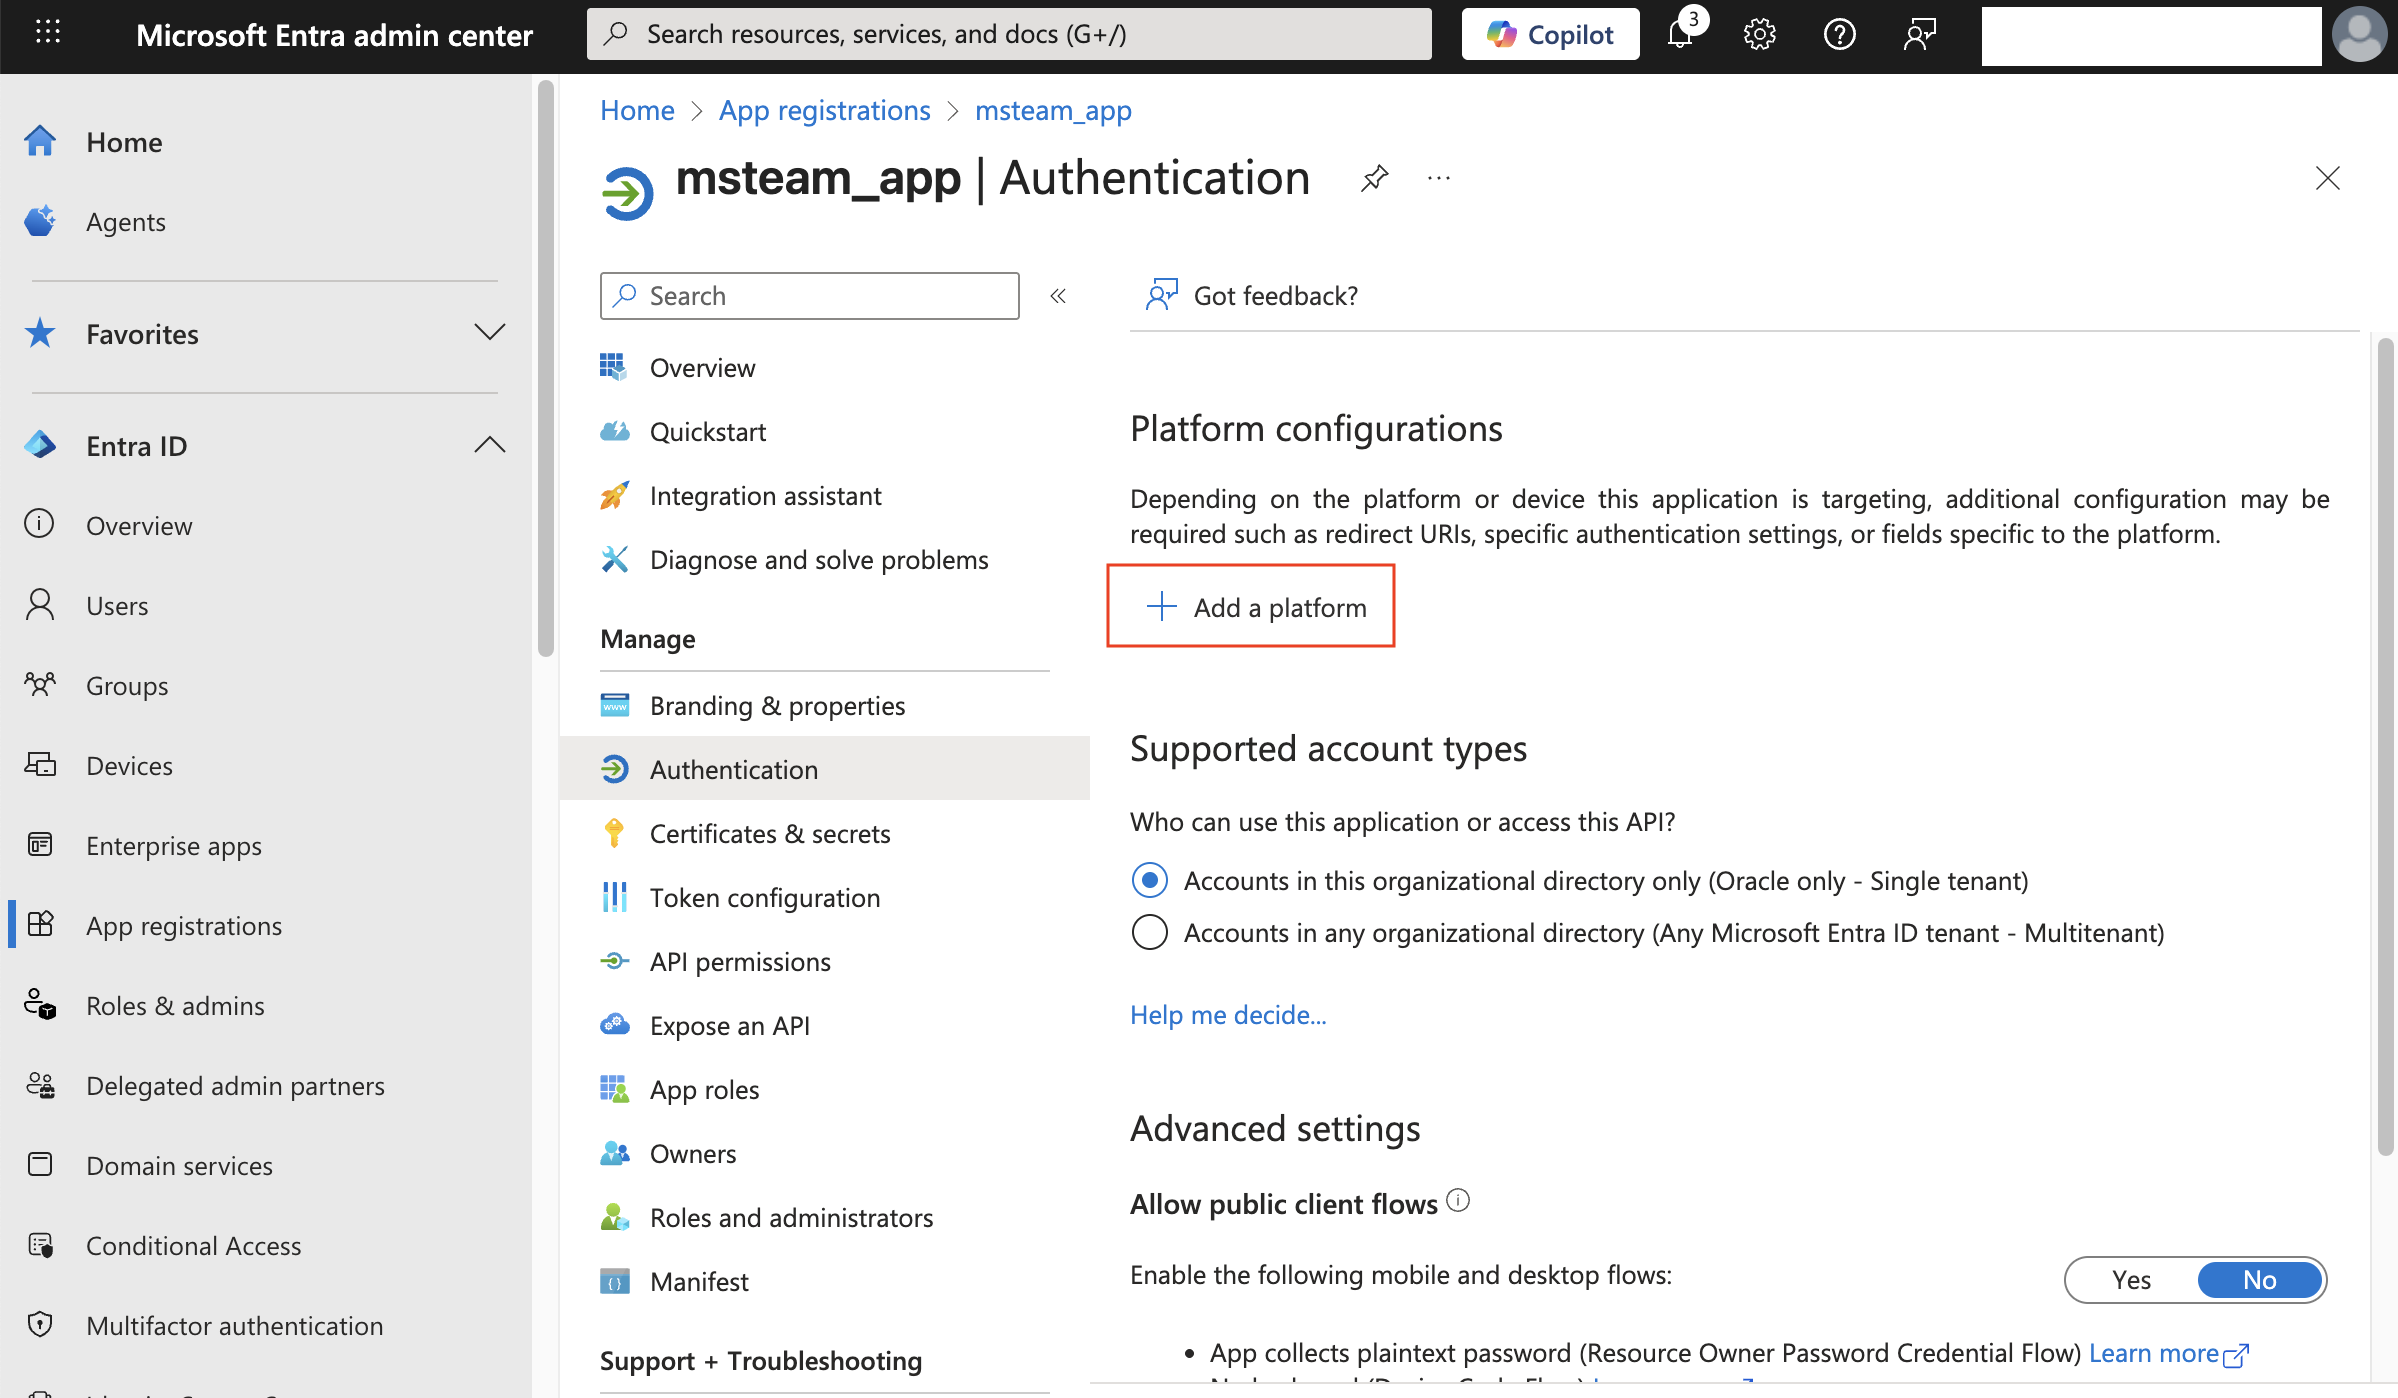Select single tenant organizational directory option
The image size is (2398, 1398).
[1149, 880]
